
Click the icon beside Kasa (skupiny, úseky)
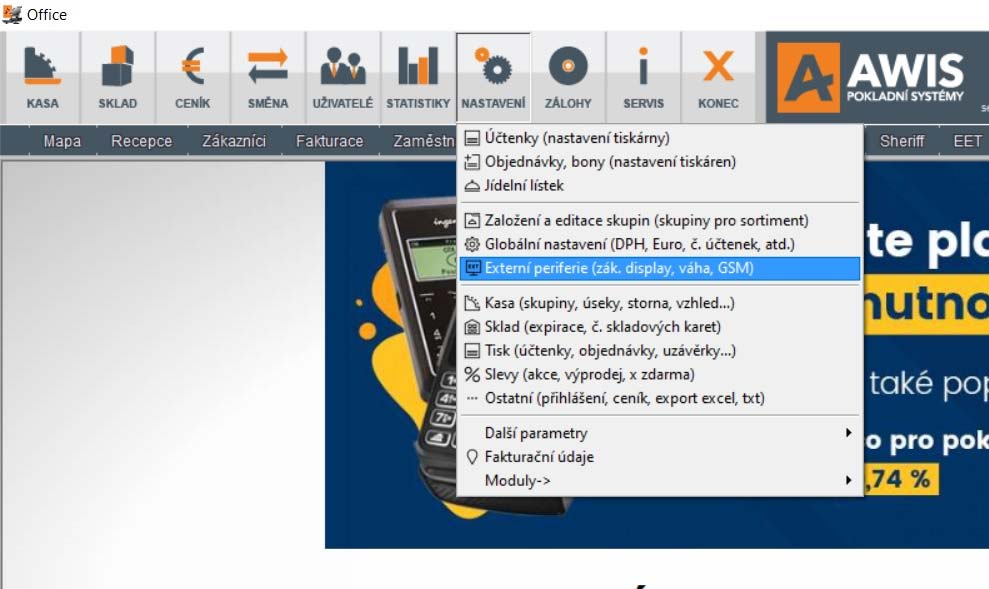click(472, 303)
